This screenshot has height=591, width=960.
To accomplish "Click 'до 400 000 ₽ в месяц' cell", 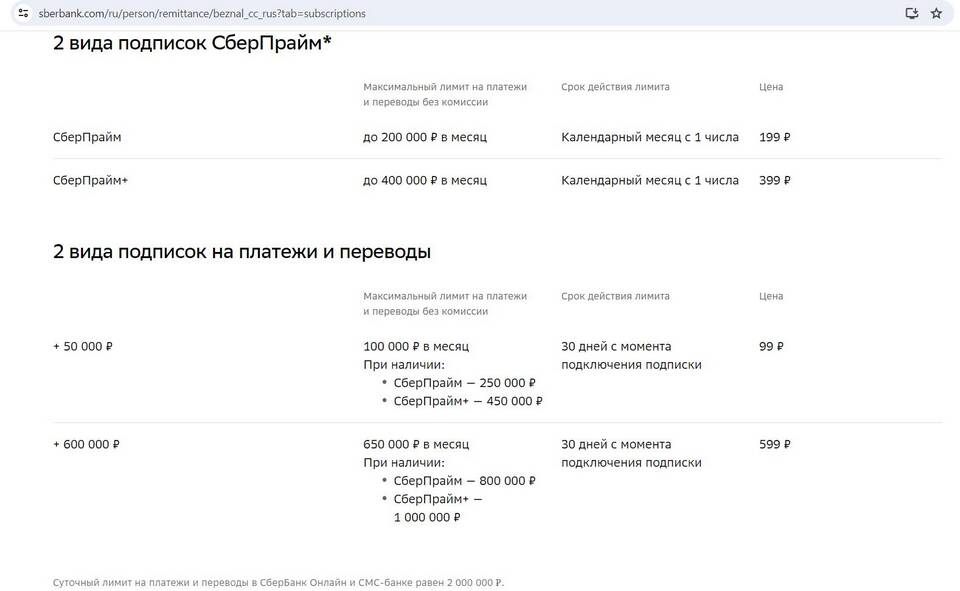I will 424,180.
